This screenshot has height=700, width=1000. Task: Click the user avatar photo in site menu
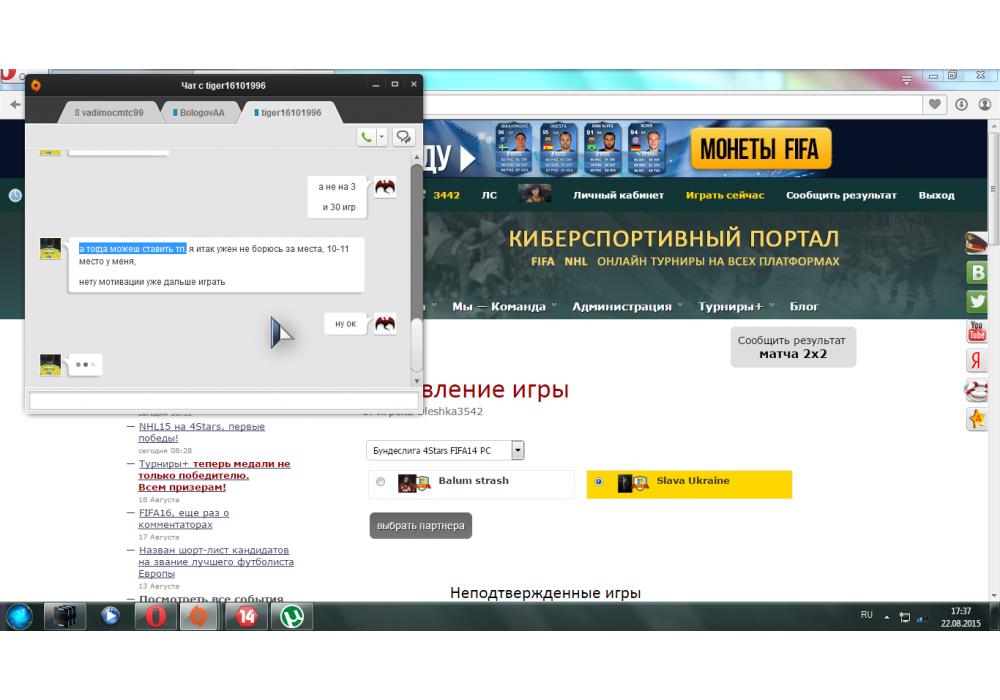pos(534,193)
